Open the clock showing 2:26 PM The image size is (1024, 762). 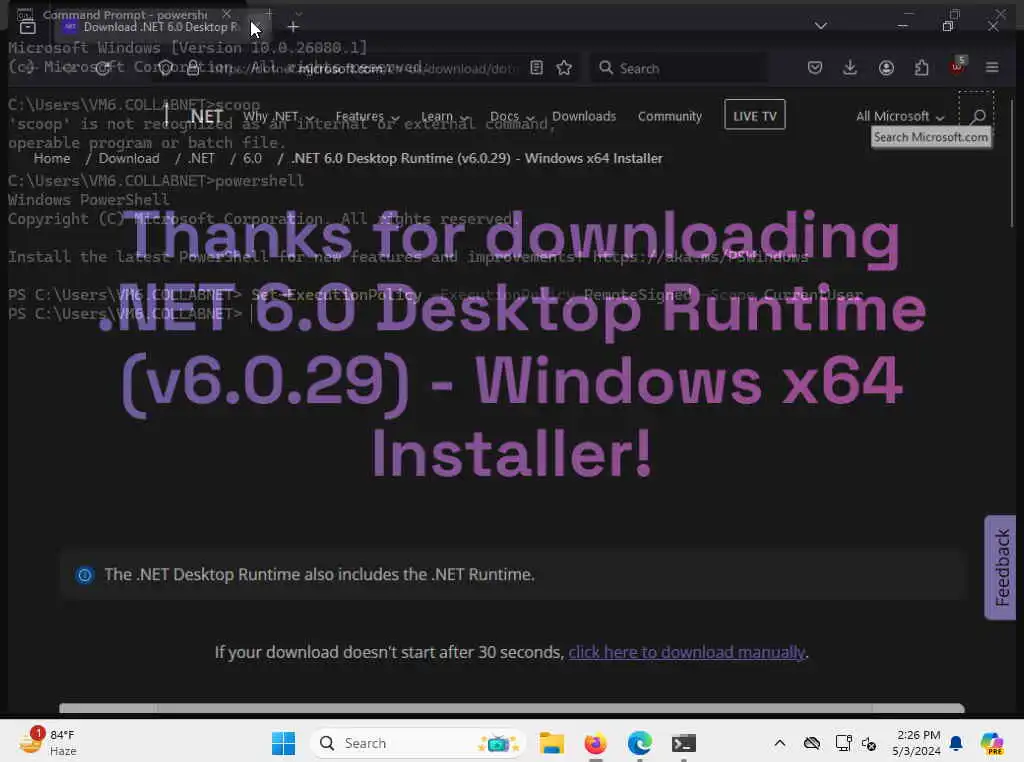[x=917, y=743]
